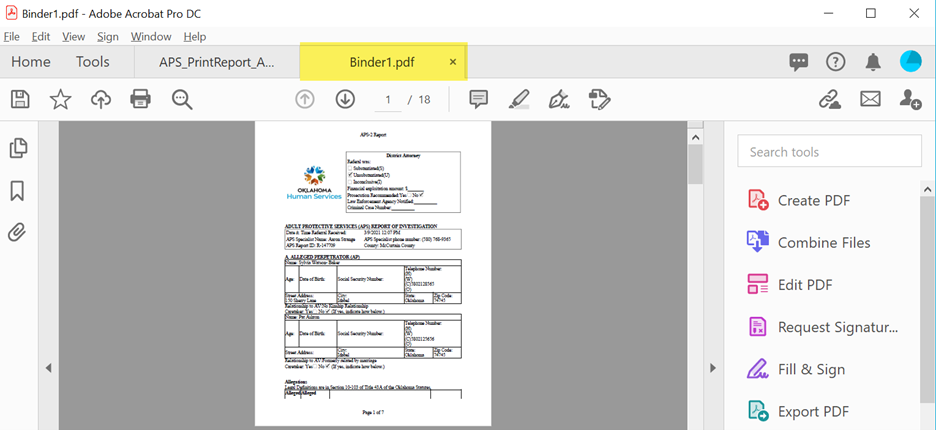Go to next page arrow

tap(346, 99)
